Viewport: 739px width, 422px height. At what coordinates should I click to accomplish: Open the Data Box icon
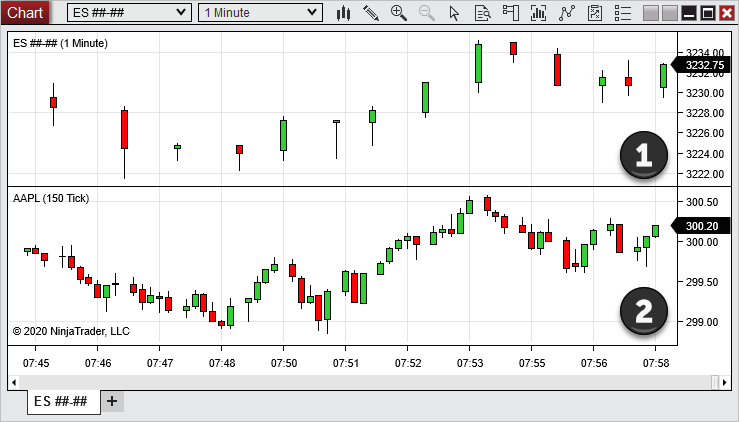[483, 13]
